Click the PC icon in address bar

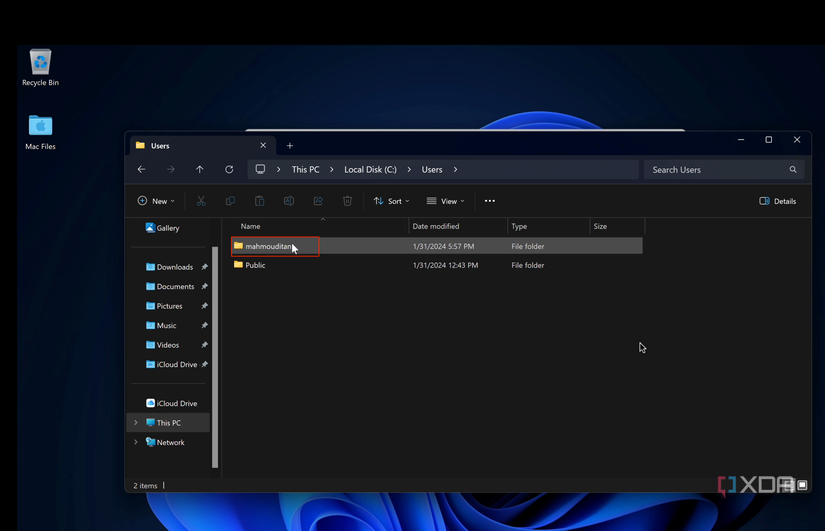tap(260, 170)
